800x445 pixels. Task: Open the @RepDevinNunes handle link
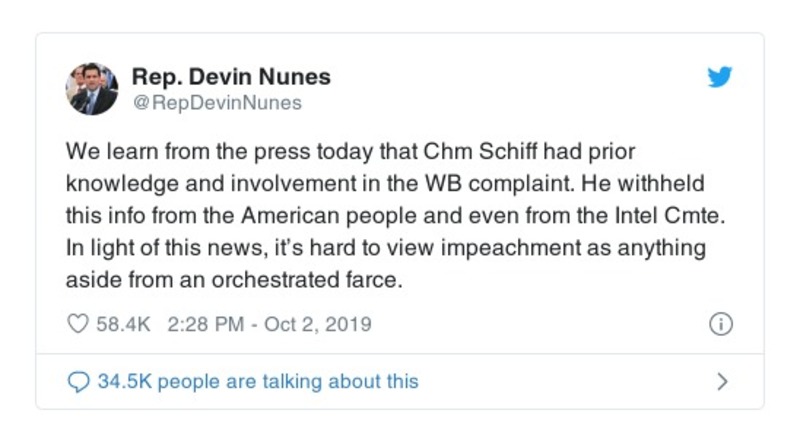[216, 102]
